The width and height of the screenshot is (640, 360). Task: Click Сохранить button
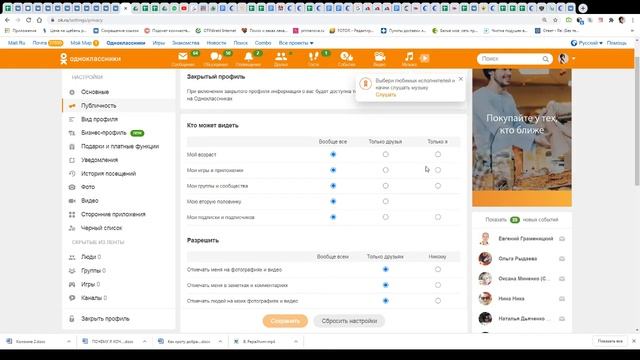coord(285,321)
